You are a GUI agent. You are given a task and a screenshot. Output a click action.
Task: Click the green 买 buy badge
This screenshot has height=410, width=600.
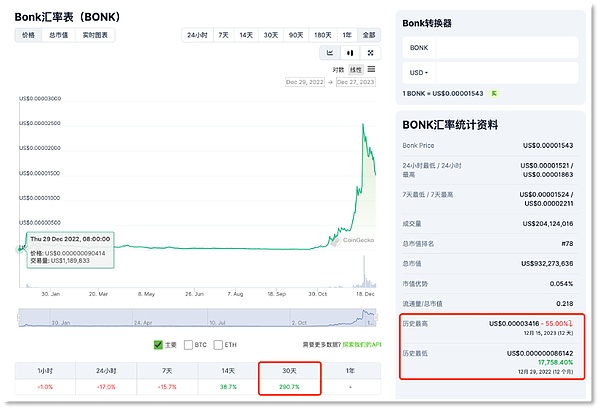pyautogui.click(x=493, y=93)
